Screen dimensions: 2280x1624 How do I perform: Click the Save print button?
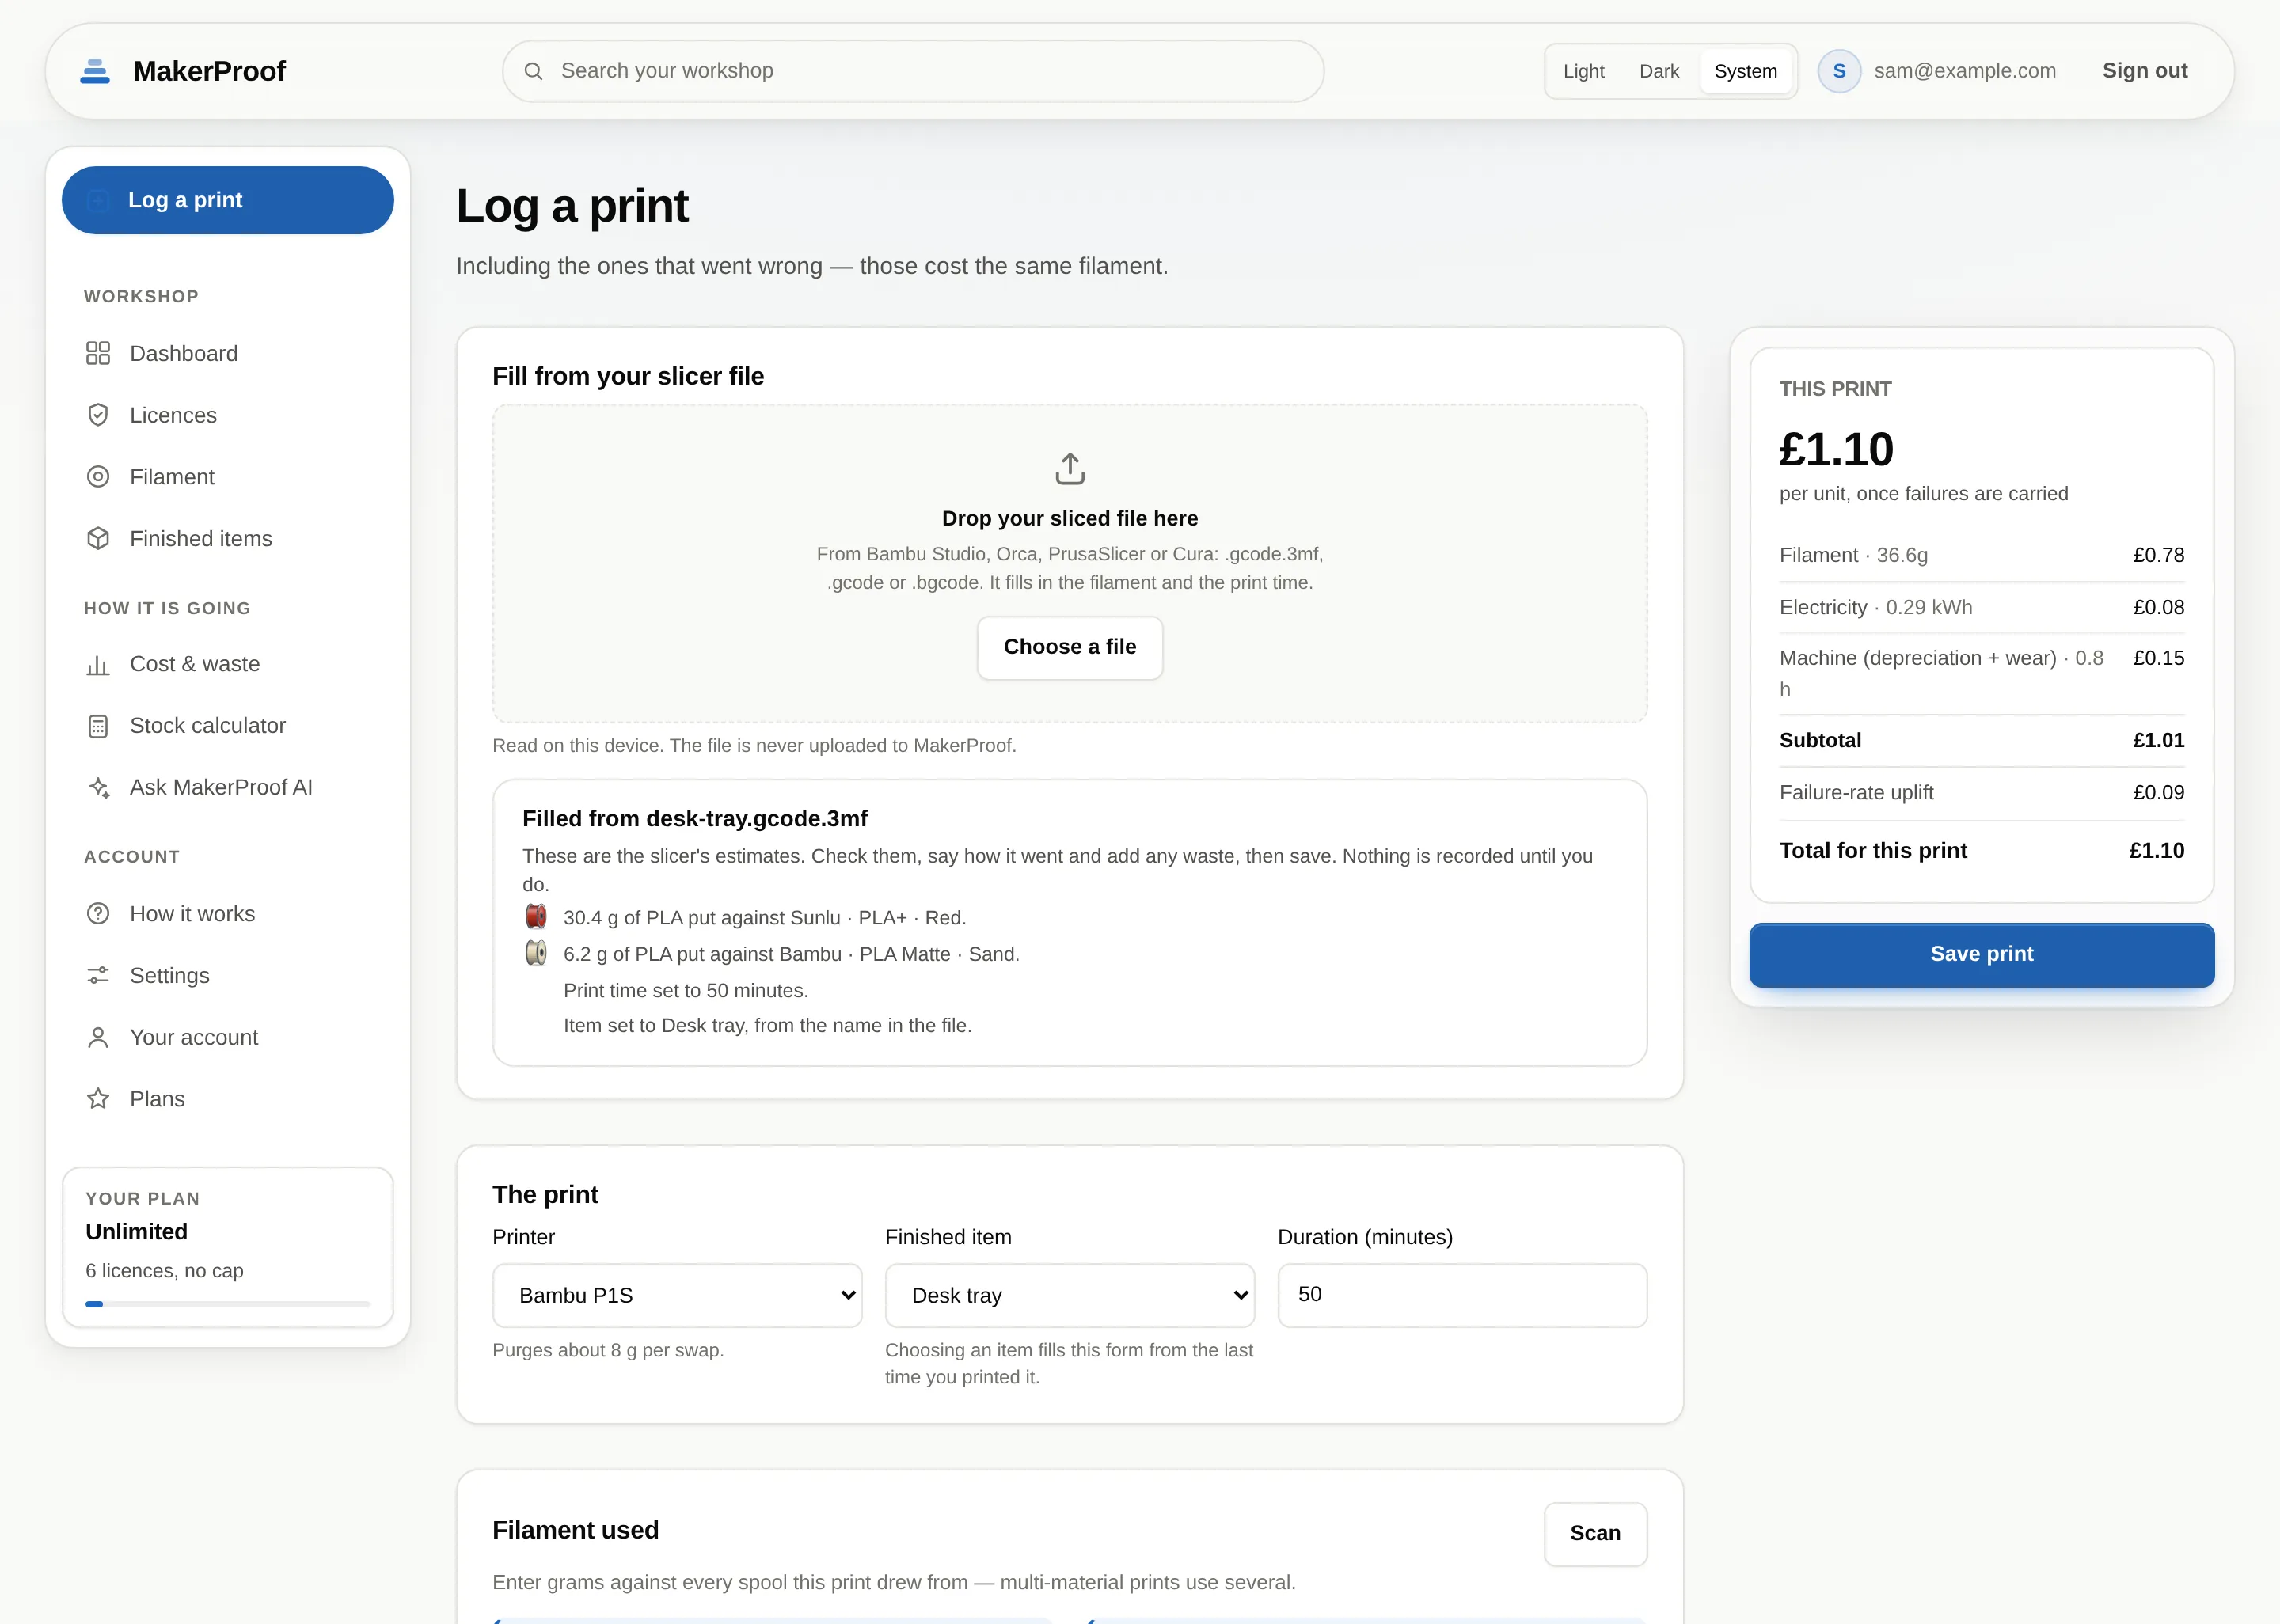(x=1981, y=954)
